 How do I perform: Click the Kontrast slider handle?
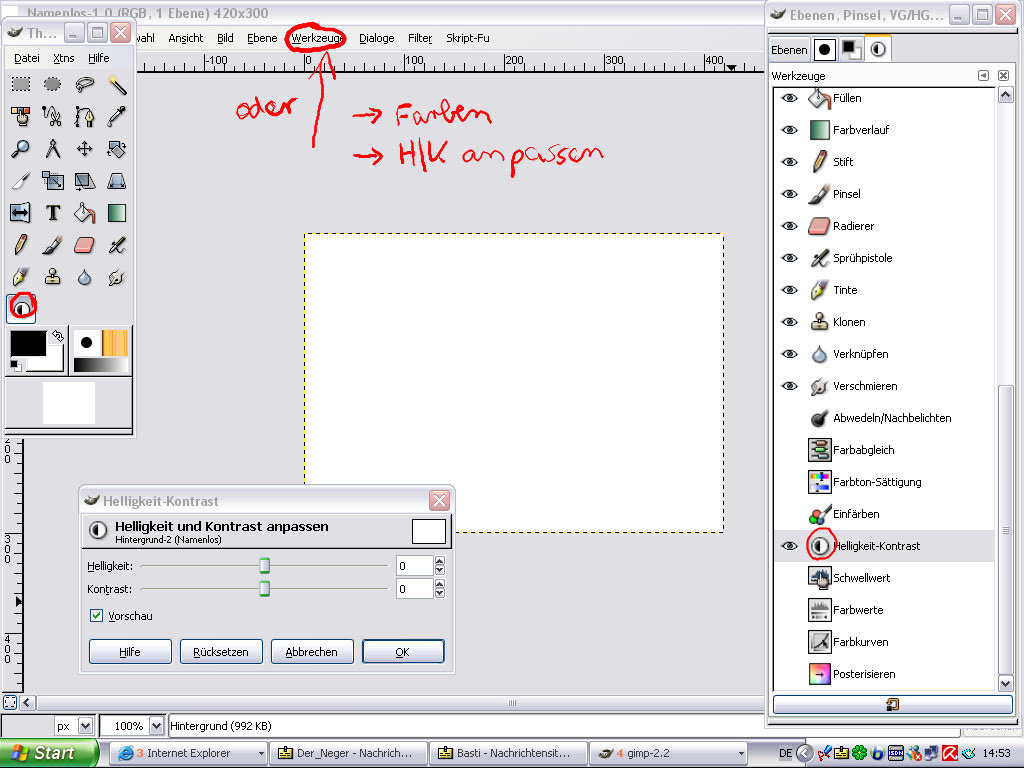click(x=265, y=589)
